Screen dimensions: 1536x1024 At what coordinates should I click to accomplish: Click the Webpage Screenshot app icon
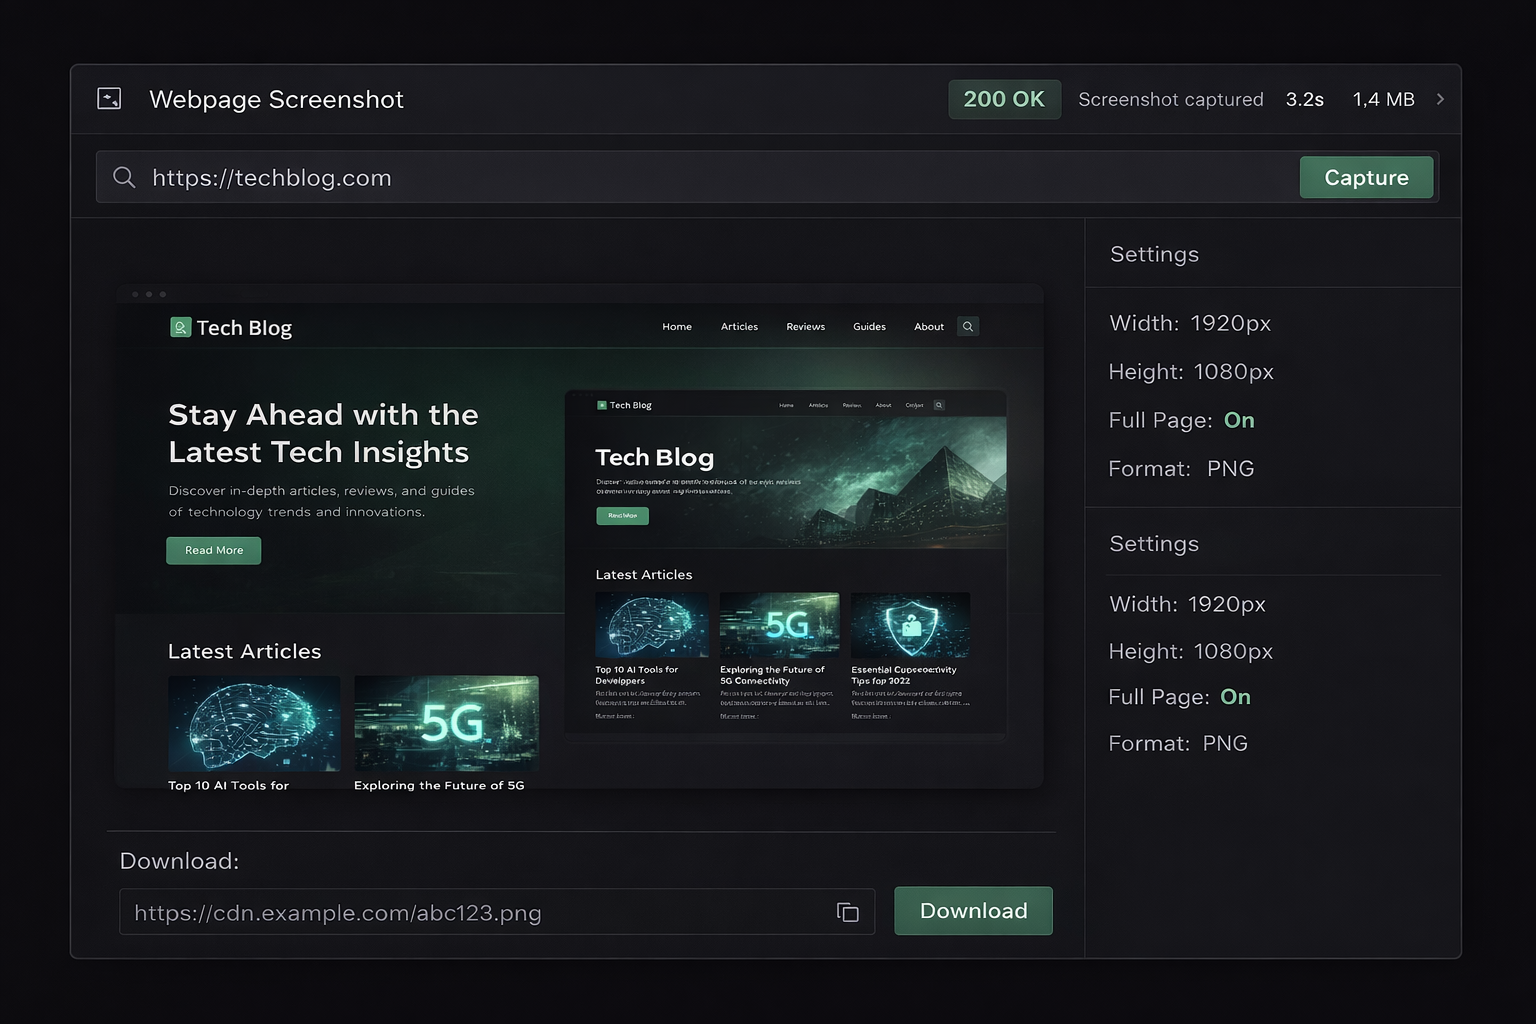pos(109,99)
